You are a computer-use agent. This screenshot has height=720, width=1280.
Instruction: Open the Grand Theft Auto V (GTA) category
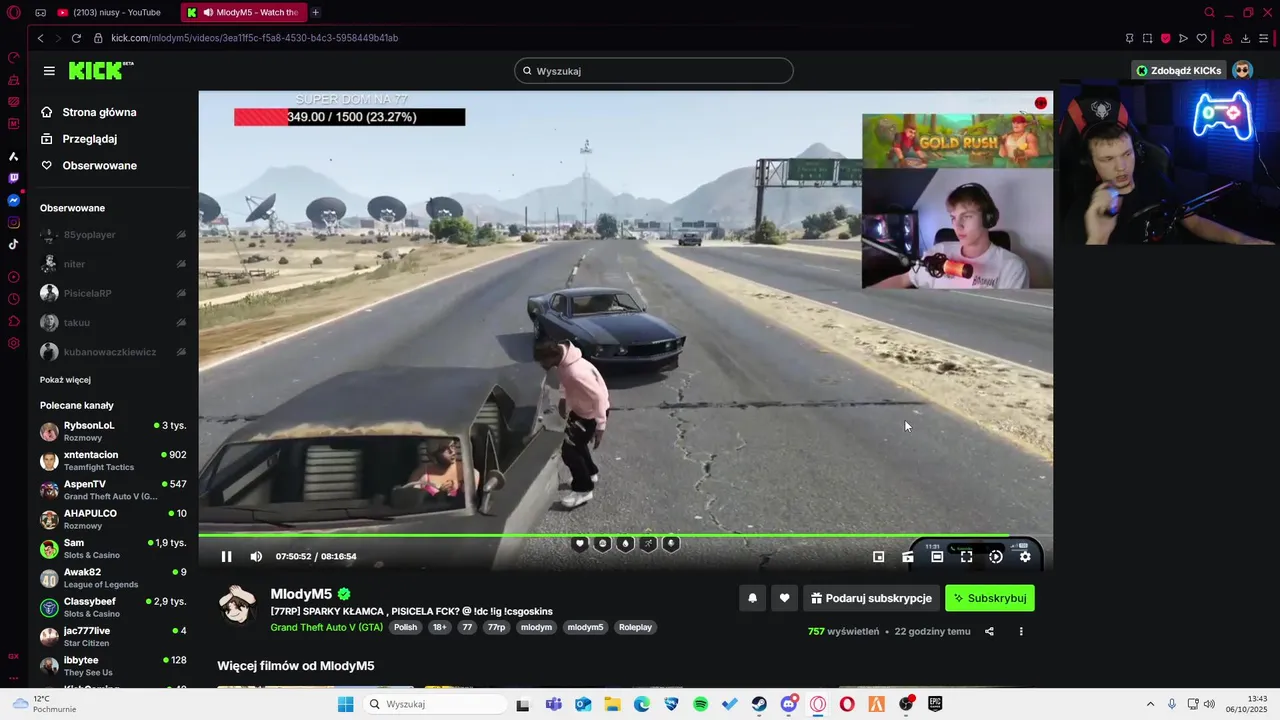(327, 627)
